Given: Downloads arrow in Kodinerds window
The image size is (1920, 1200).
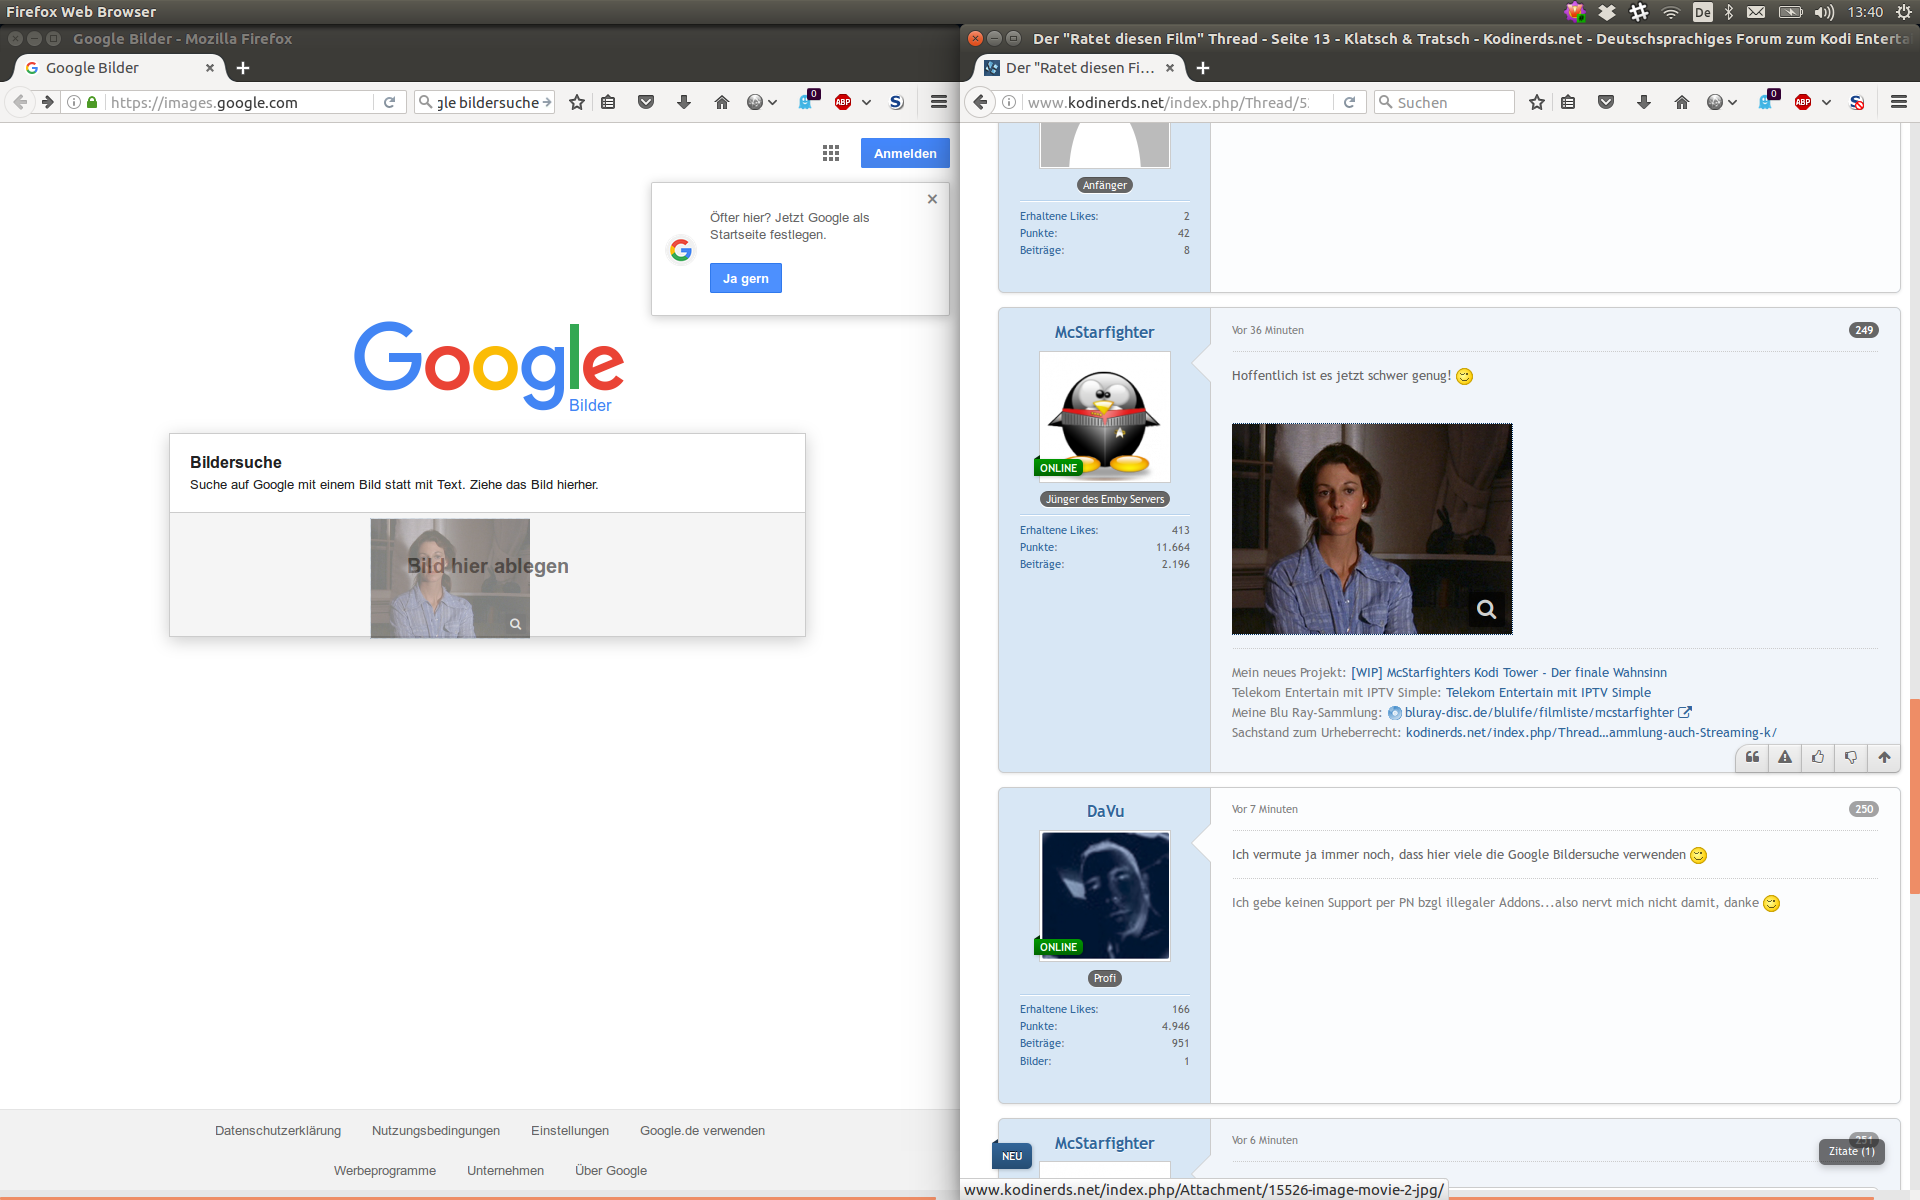Looking at the screenshot, I should [1644, 102].
